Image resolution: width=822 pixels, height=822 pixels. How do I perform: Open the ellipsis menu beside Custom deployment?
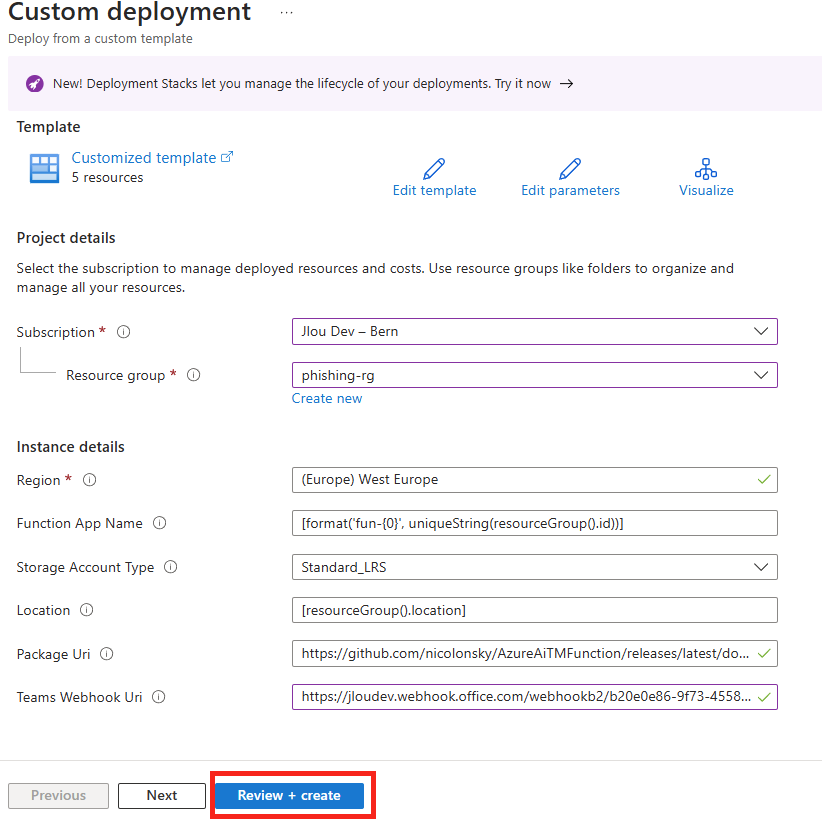pos(286,13)
